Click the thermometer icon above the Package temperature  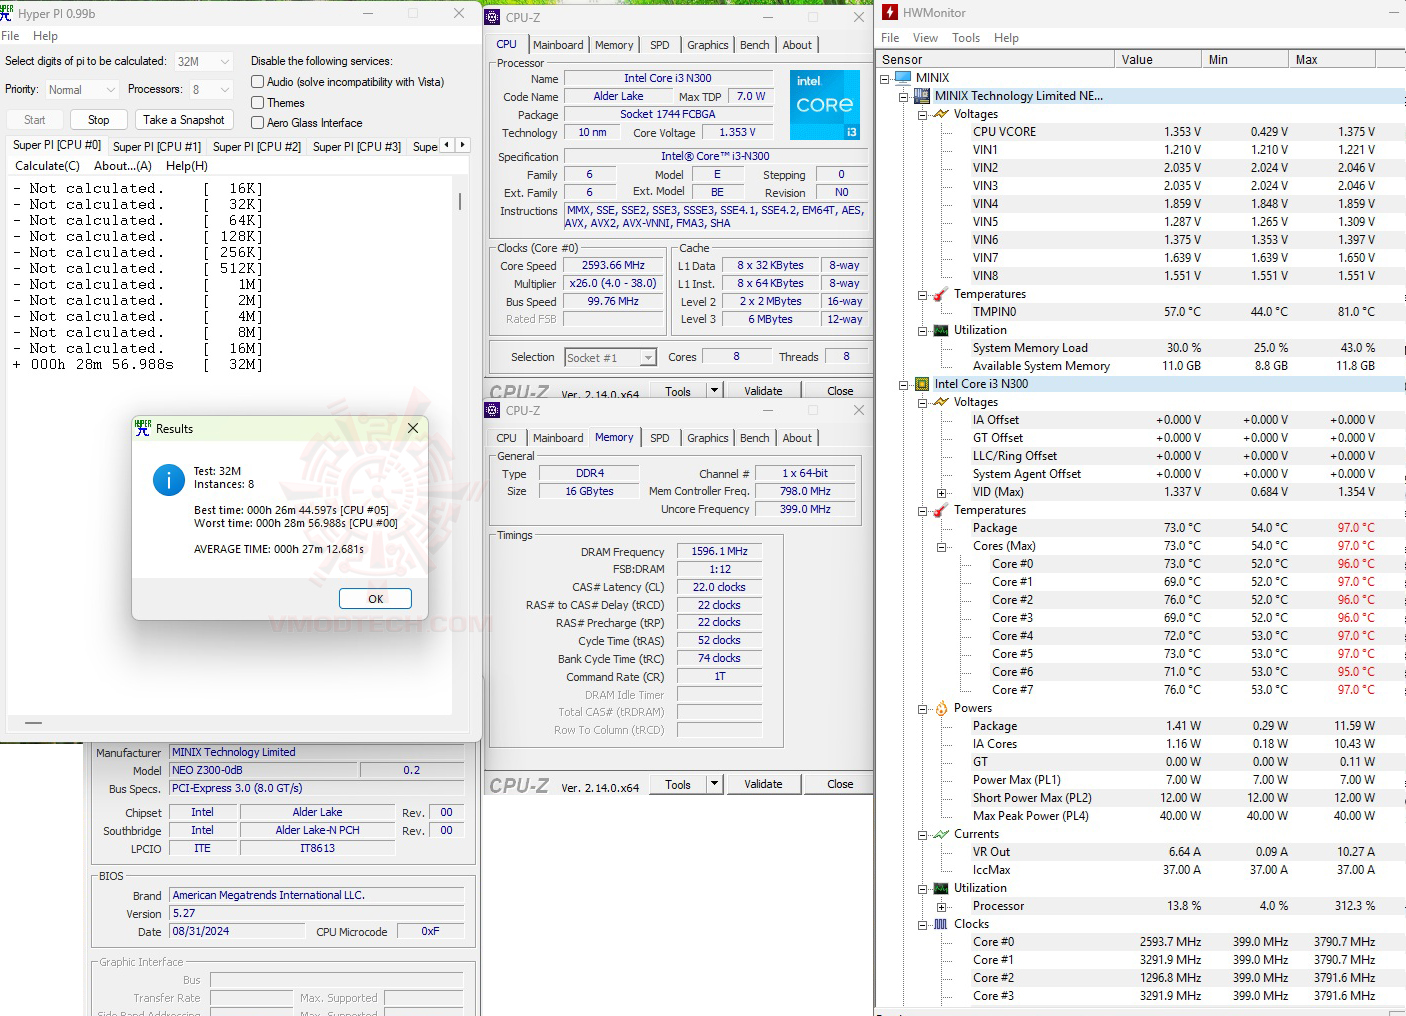pyautogui.click(x=940, y=510)
